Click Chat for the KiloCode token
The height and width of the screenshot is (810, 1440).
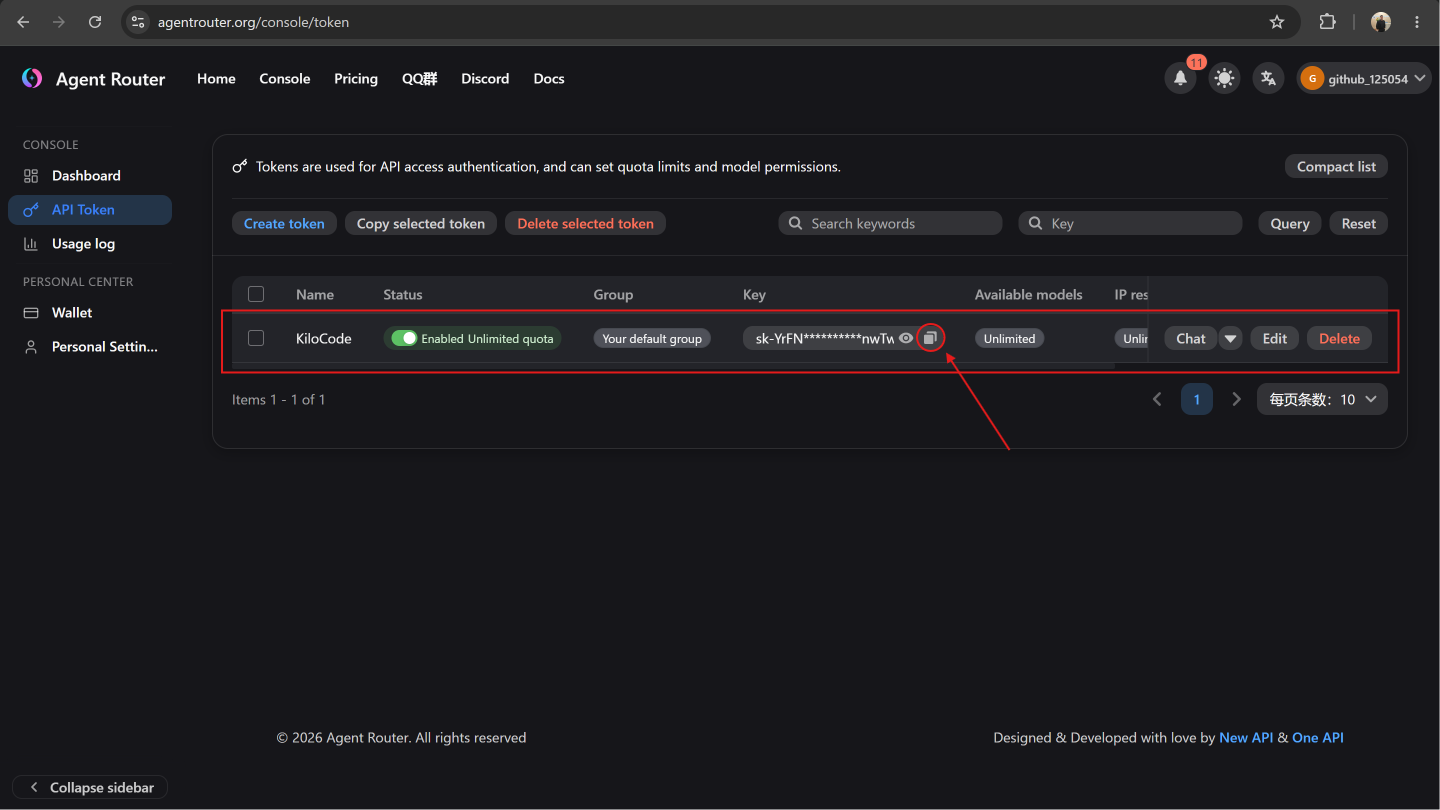[1191, 339]
